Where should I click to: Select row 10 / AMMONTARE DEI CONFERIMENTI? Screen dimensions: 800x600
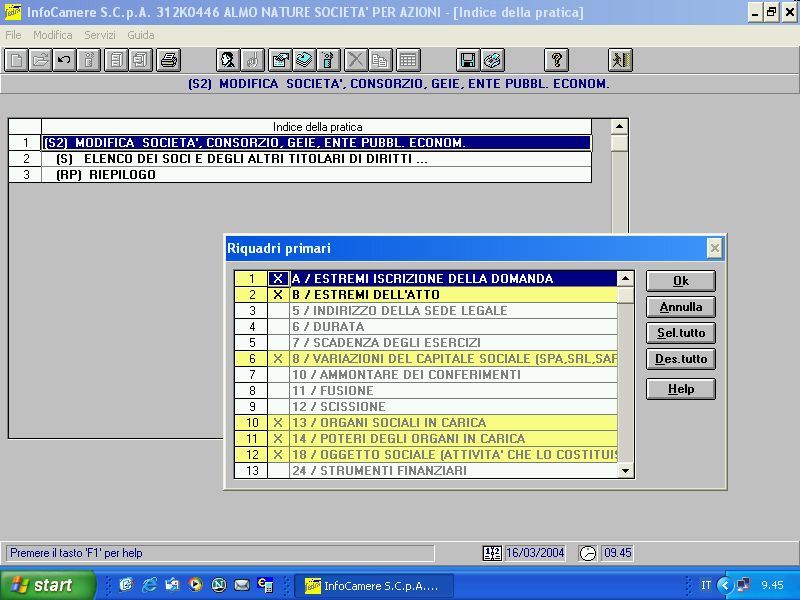pos(453,374)
